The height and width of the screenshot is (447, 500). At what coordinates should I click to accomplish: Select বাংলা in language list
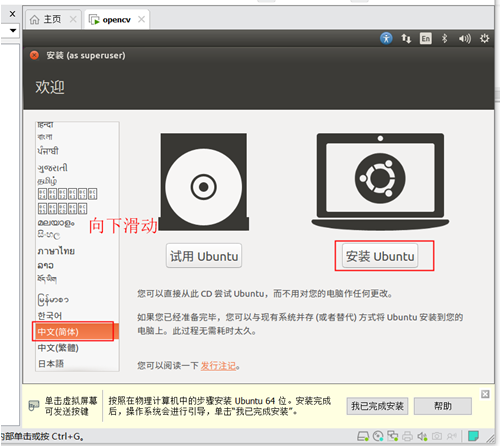pyautogui.click(x=77, y=137)
